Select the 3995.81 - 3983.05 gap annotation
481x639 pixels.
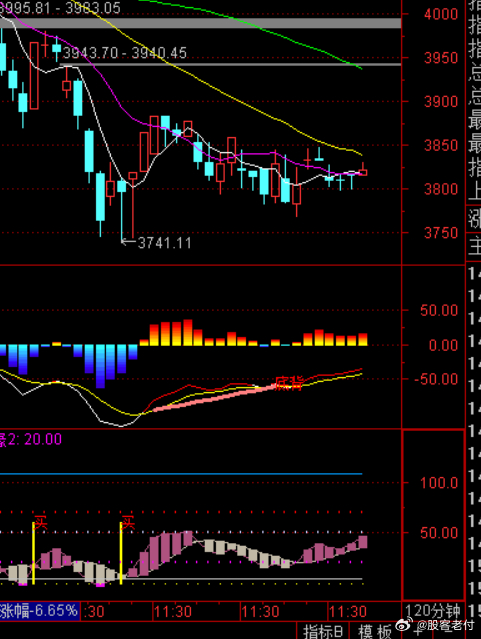pyautogui.click(x=60, y=8)
